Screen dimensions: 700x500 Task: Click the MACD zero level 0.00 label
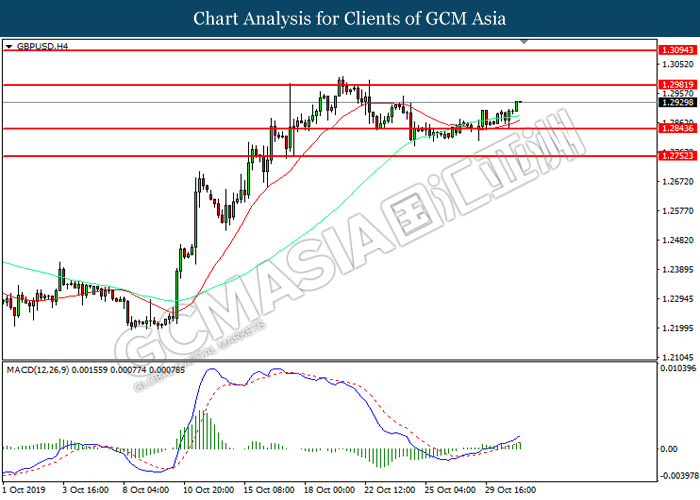click(668, 449)
